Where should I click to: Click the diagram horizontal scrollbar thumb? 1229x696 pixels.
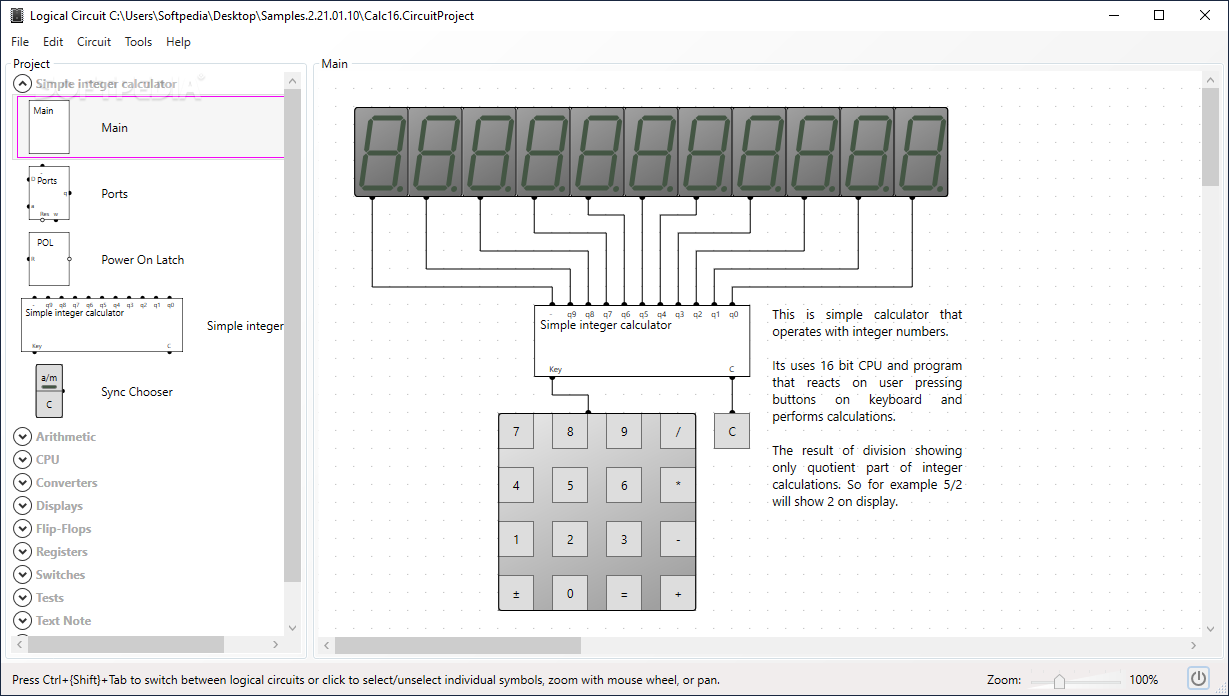click(x=457, y=646)
